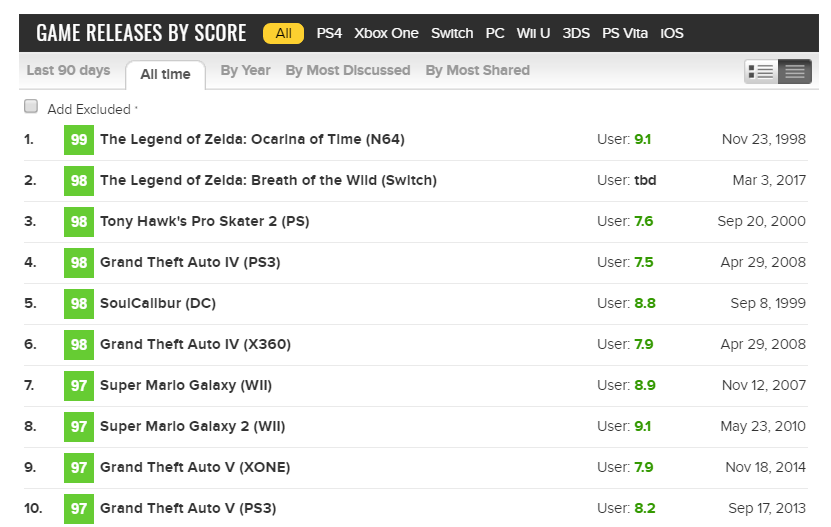Click user score 8.8 for SoulCalibur
This screenshot has width=831, height=527.
tap(645, 303)
